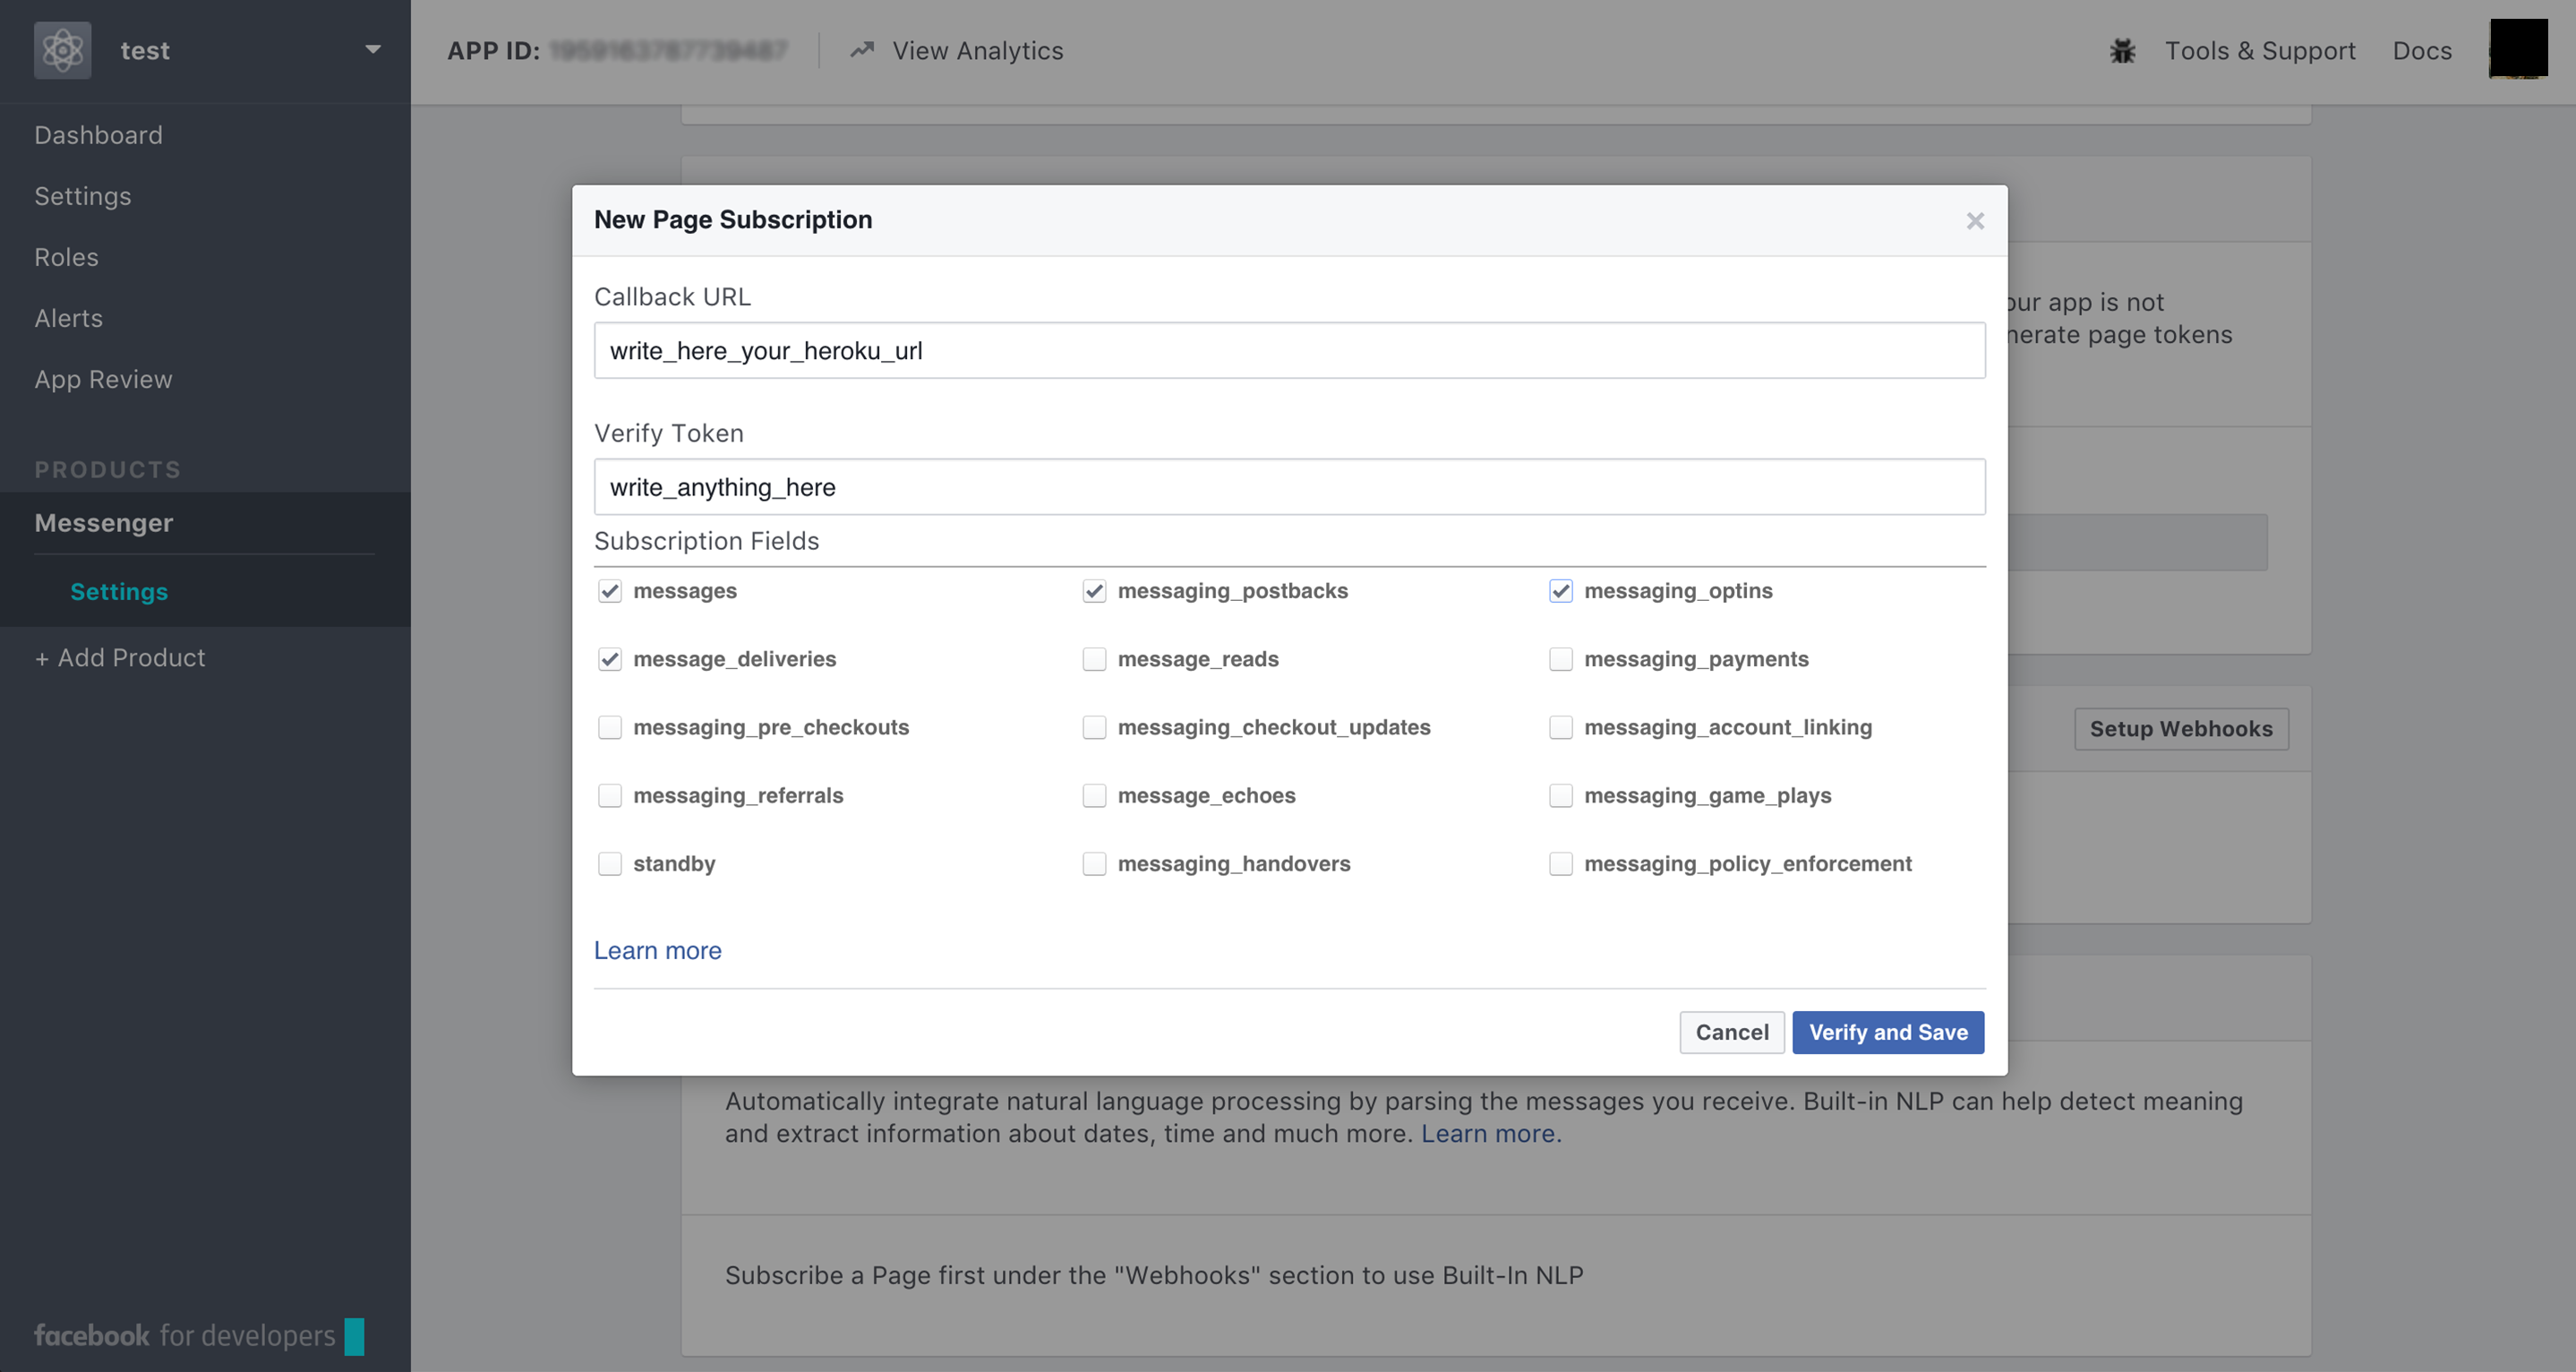
Task: Enable messaging_referrals checkbox
Action: coord(610,795)
